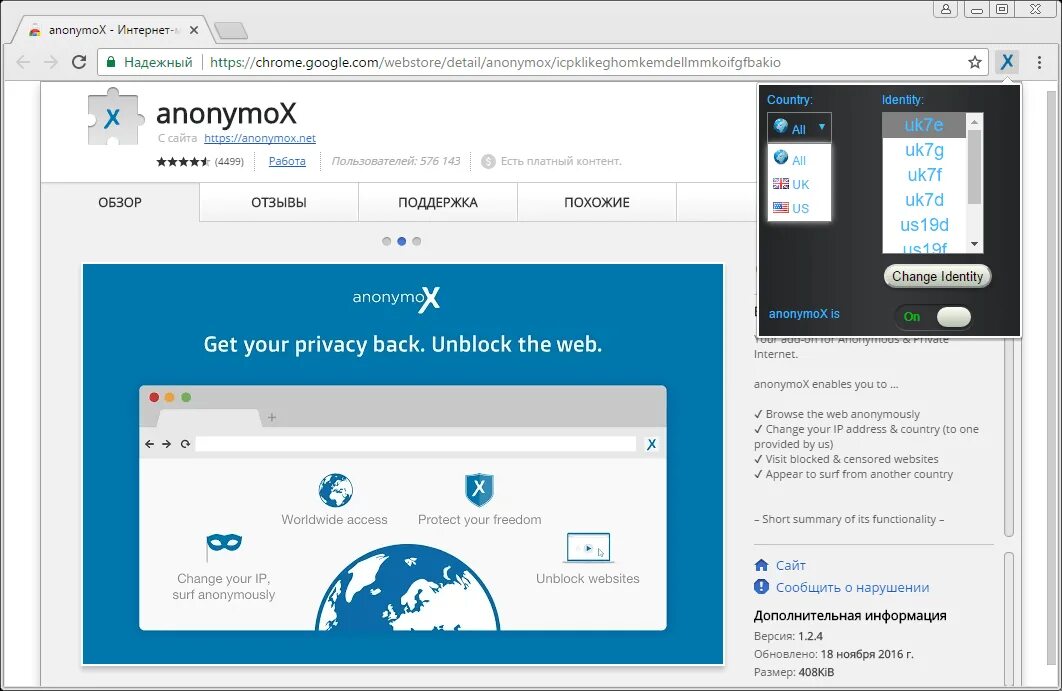1062x691 pixels.
Task: Click the address bar URL
Action: tap(495, 62)
